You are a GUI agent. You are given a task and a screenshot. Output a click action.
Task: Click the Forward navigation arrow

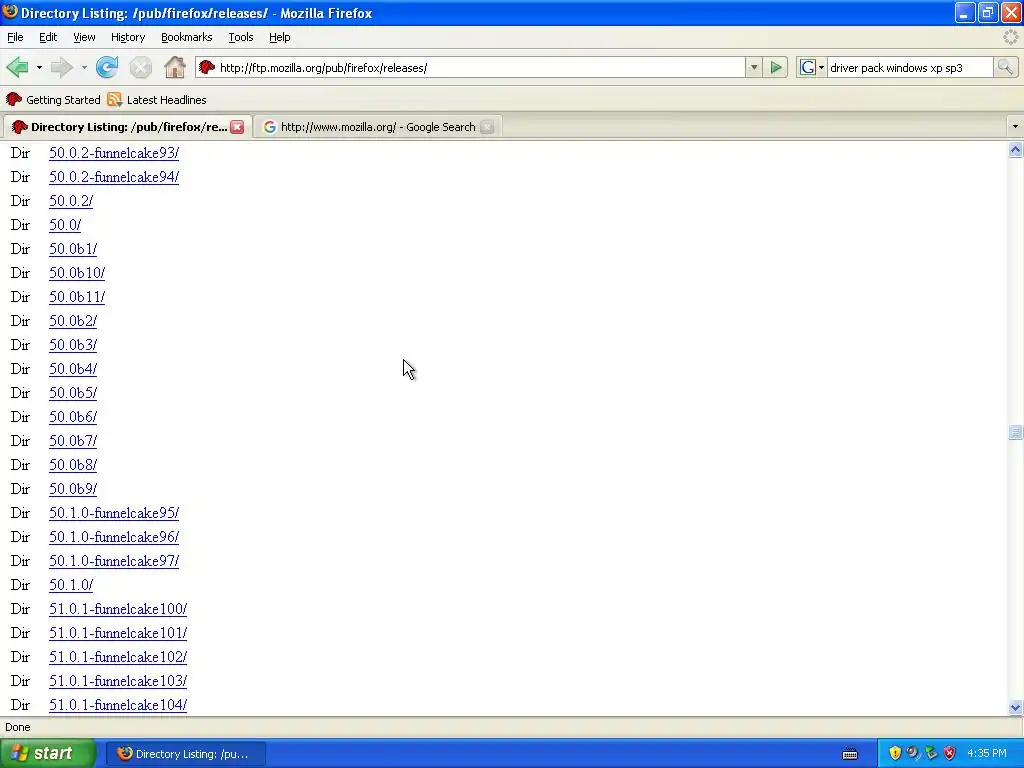point(61,67)
